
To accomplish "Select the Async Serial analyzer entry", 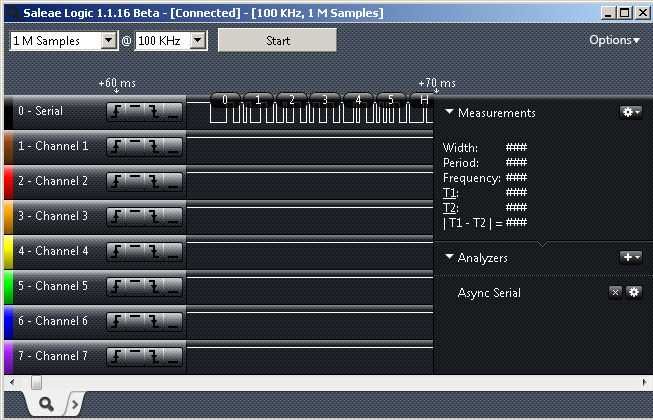I will click(x=489, y=293).
